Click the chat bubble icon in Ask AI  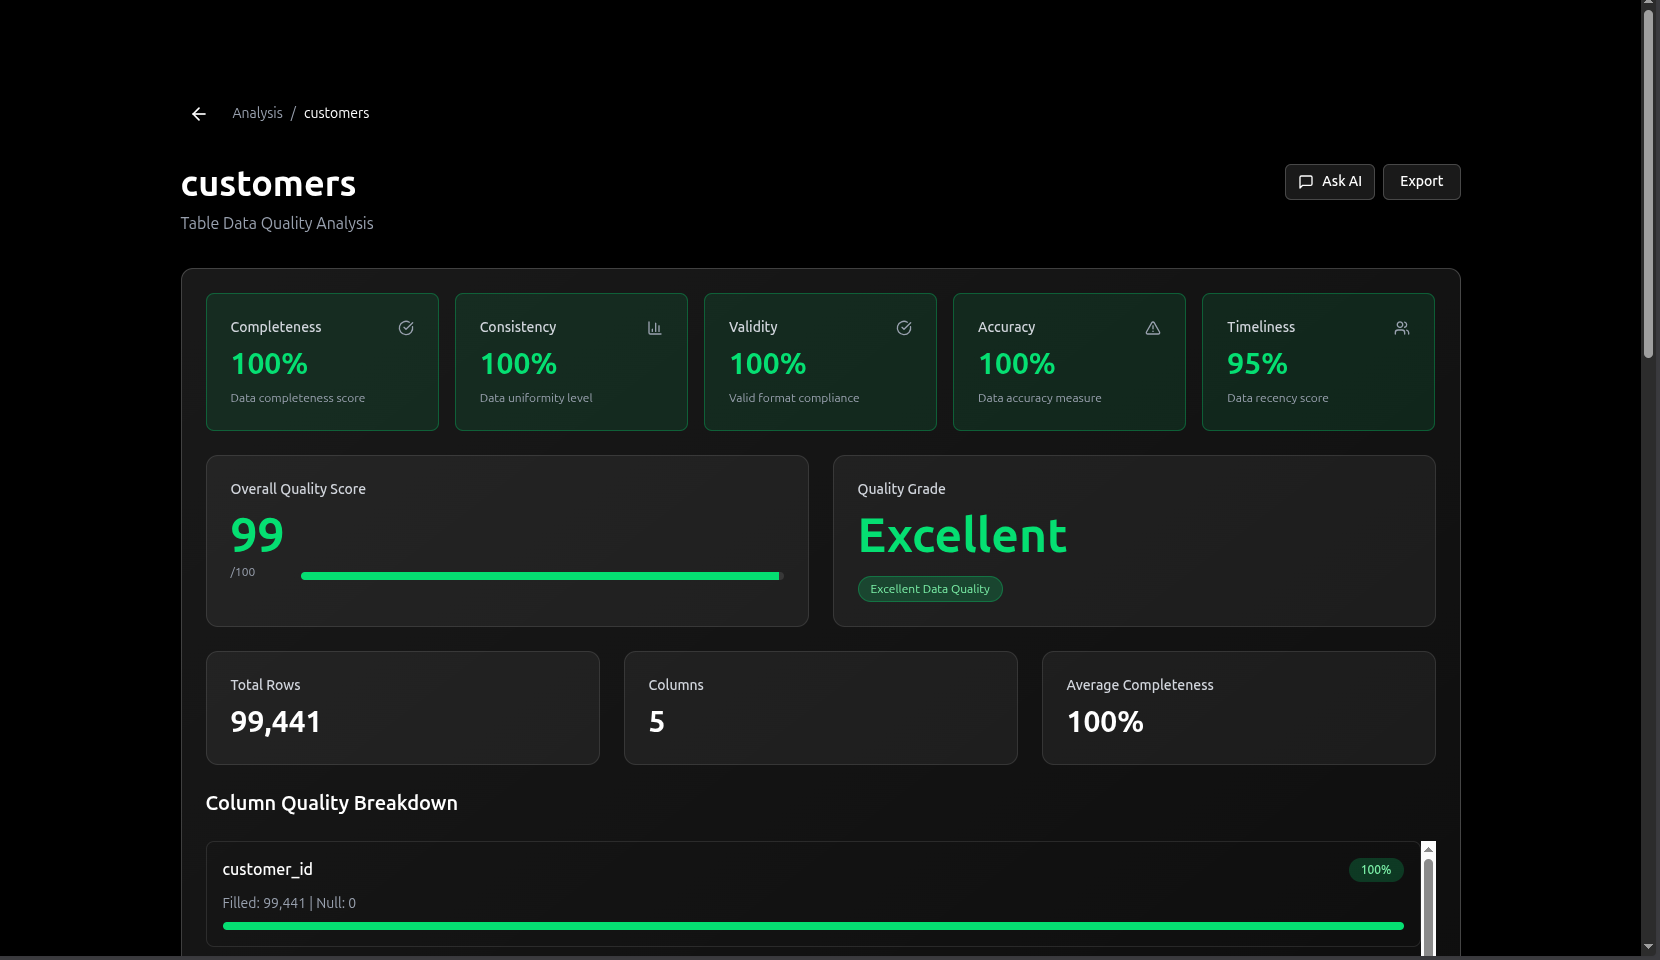1306,182
